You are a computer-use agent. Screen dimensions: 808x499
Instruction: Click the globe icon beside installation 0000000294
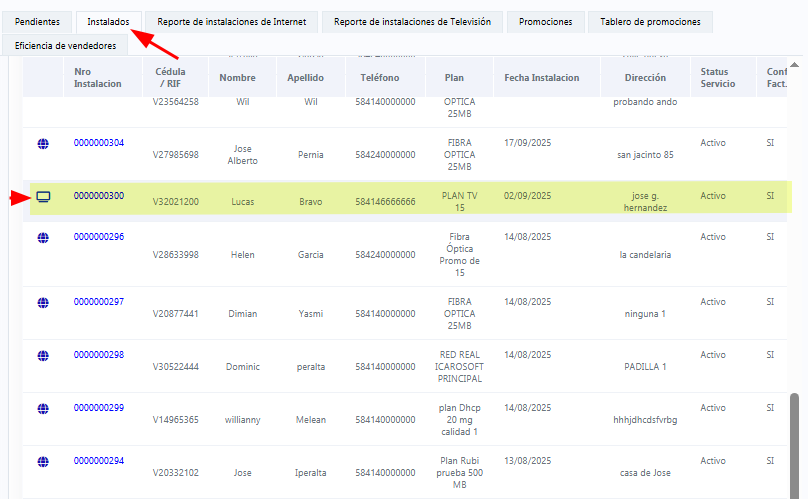[43, 461]
